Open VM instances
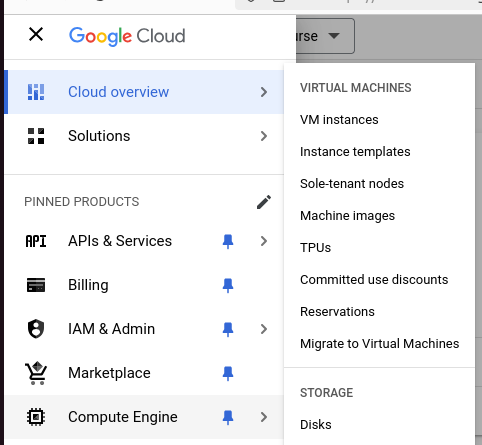The width and height of the screenshot is (482, 445). click(x=379, y=120)
